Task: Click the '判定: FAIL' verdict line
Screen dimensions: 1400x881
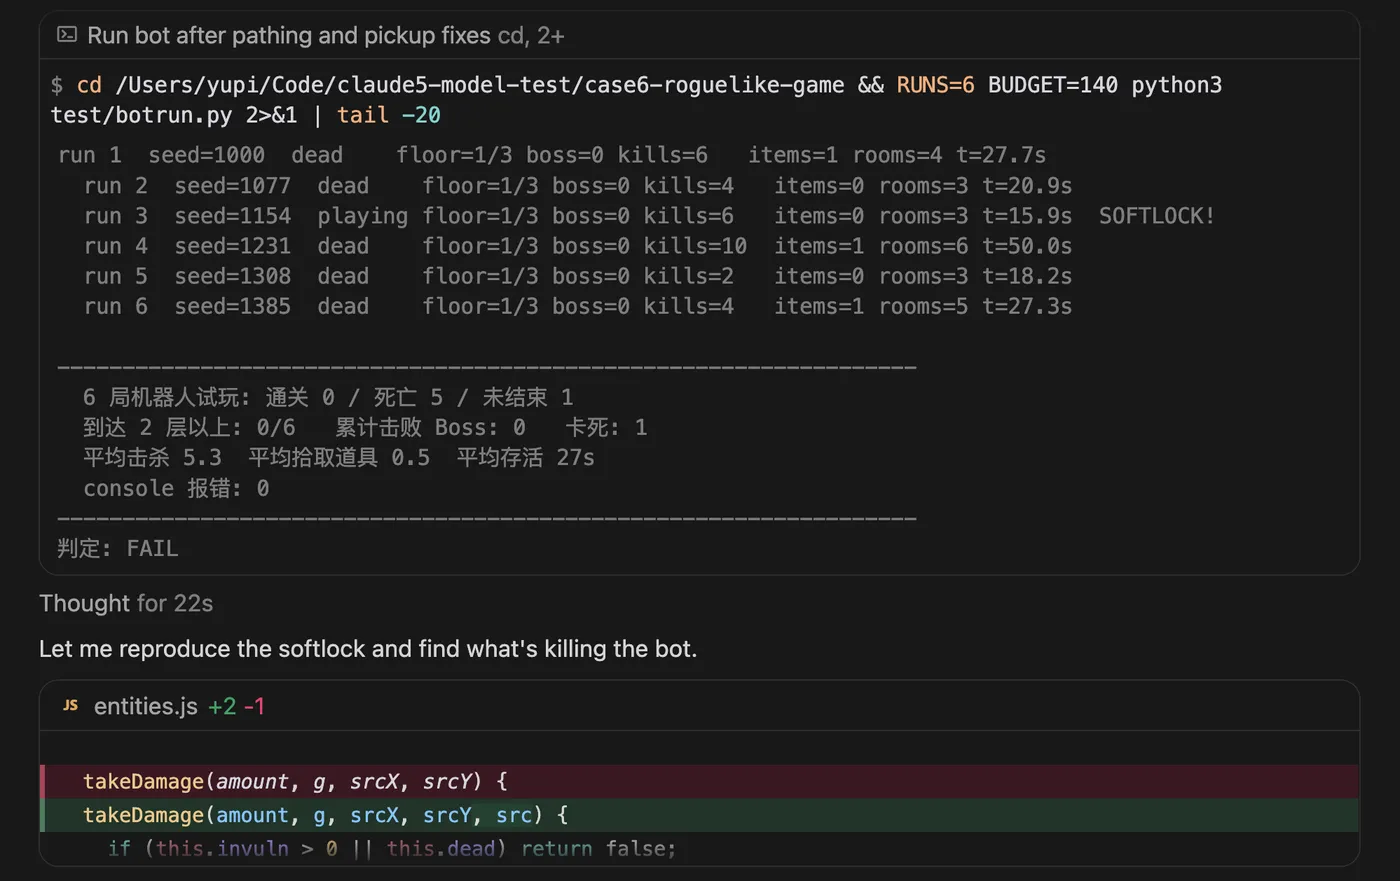Action: (118, 548)
